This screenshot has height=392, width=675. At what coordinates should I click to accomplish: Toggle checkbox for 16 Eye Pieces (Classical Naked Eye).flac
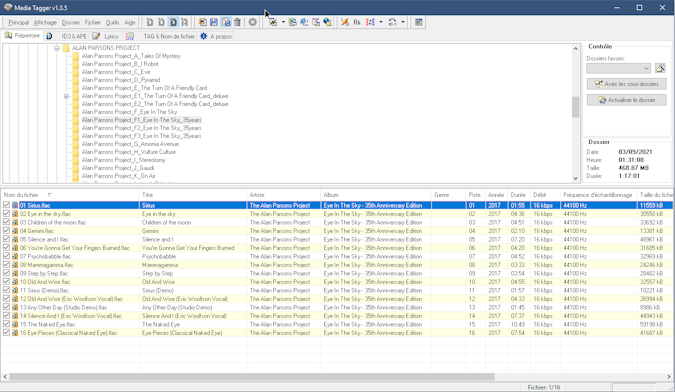(6, 332)
